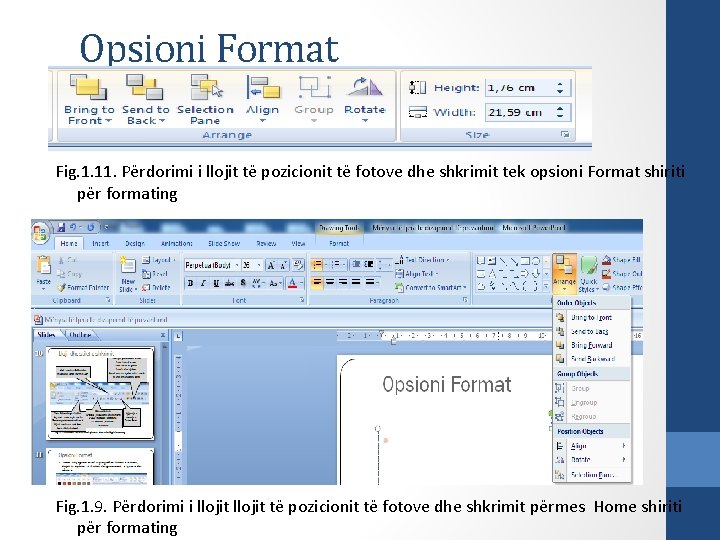Click the New Slide icon
Image resolution: width=720 pixels, height=540 pixels.
[x=128, y=266]
